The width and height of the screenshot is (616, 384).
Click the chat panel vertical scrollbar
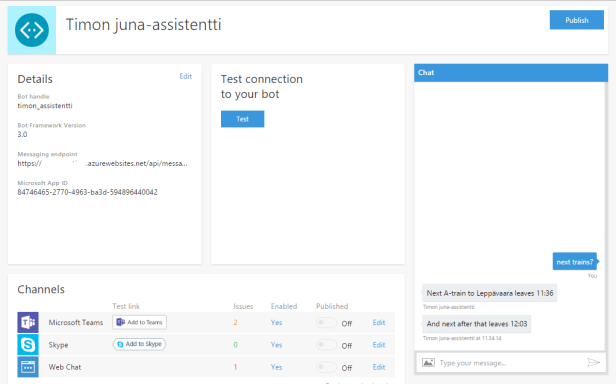(x=607, y=216)
